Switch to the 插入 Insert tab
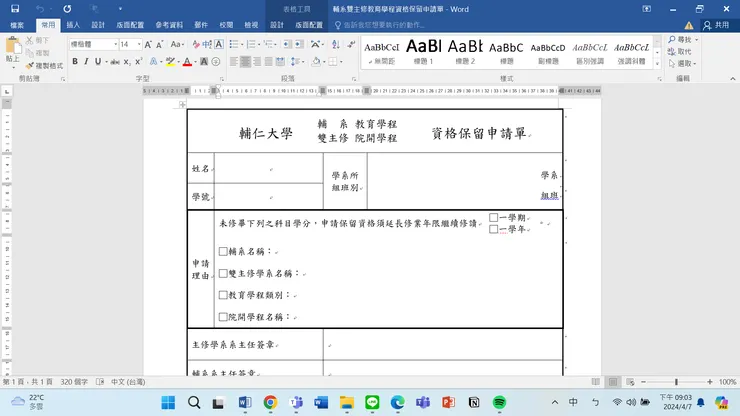 point(73,25)
